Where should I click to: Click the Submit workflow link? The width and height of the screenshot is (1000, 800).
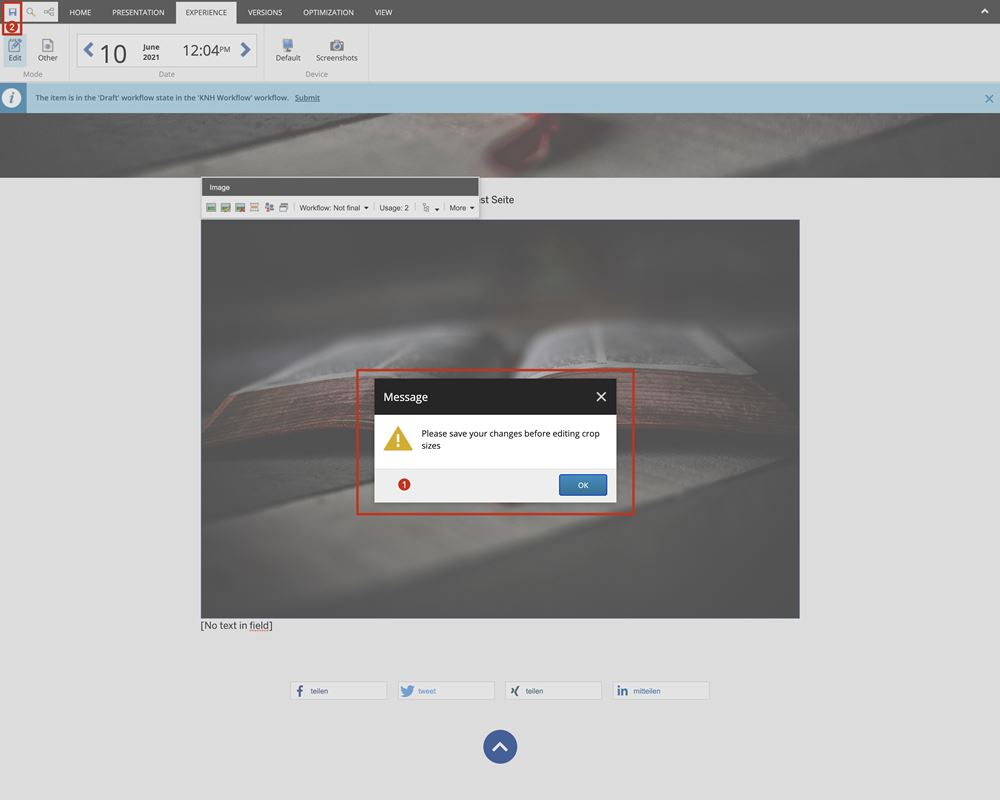[307, 98]
